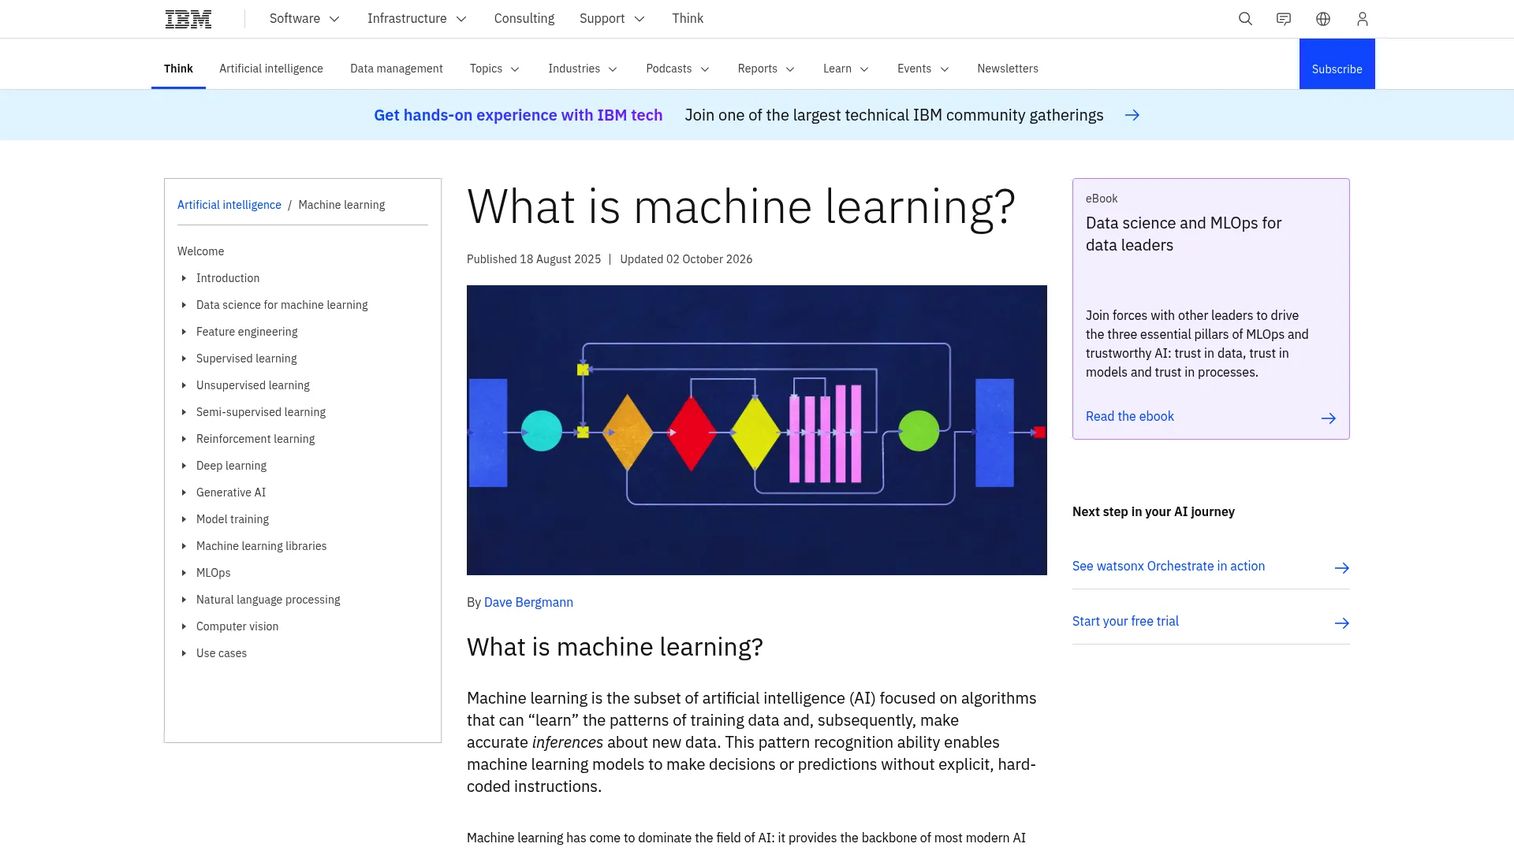Image resolution: width=1514 pixels, height=851 pixels.
Task: Open Machine learning libraries section
Action: coord(261,546)
